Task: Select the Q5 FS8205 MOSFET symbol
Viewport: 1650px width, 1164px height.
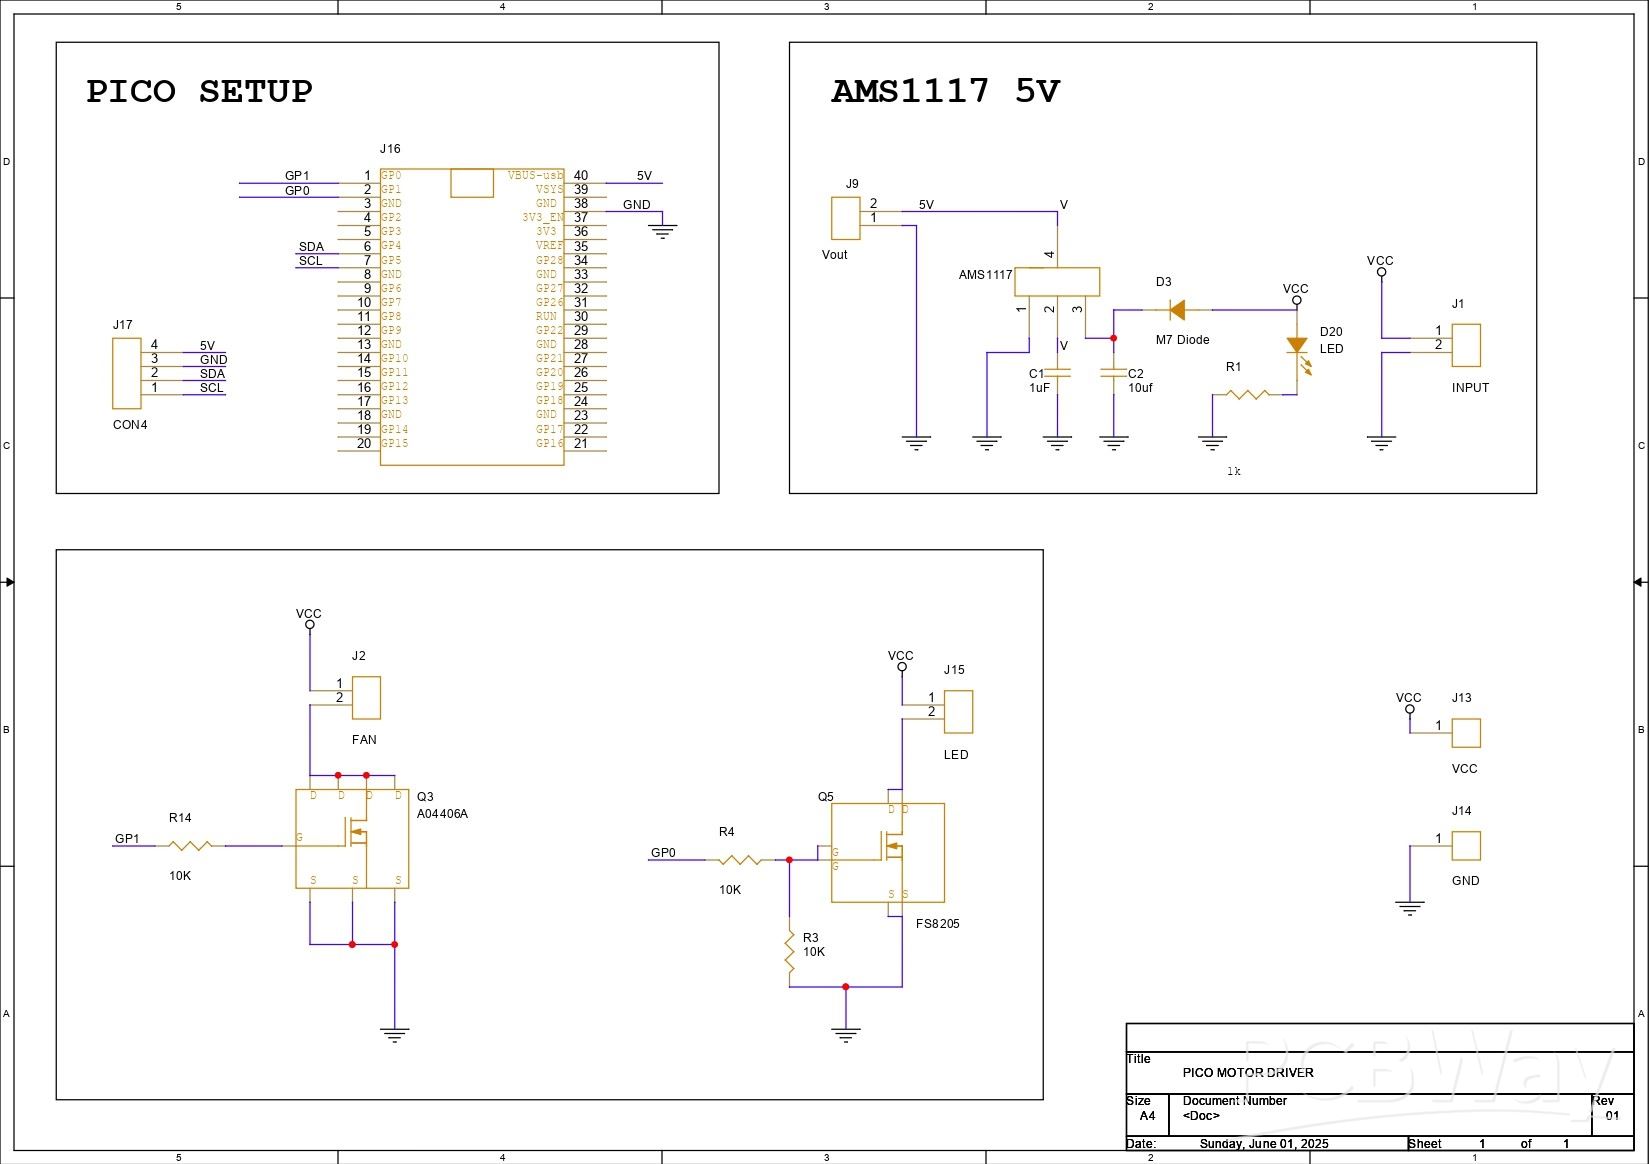Action: [887, 852]
